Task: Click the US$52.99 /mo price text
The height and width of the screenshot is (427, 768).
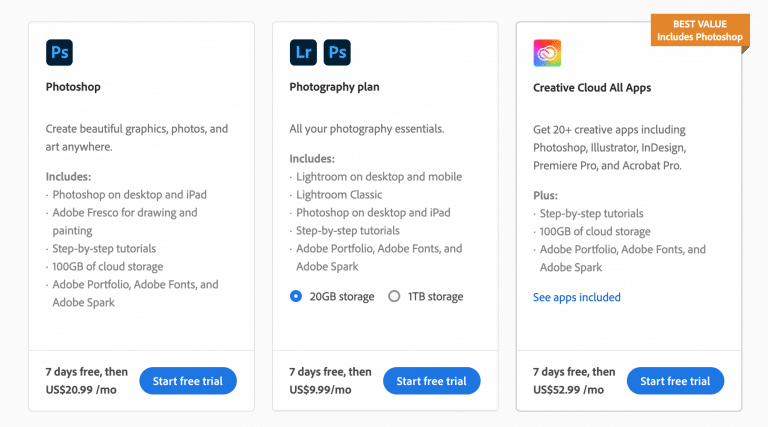Action: pyautogui.click(x=568, y=390)
